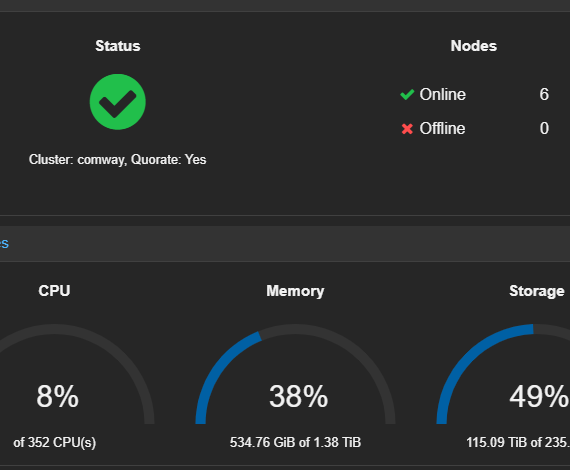Click the 'of 352 CPU(s)' text
The width and height of the screenshot is (570, 470).
(x=55, y=442)
